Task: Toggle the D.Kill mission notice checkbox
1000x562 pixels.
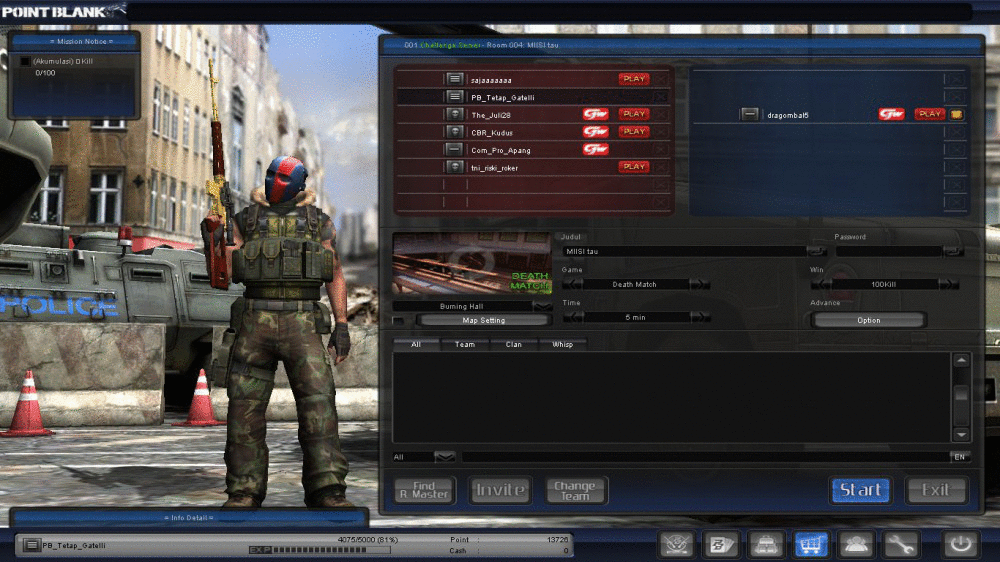Action: (26, 61)
